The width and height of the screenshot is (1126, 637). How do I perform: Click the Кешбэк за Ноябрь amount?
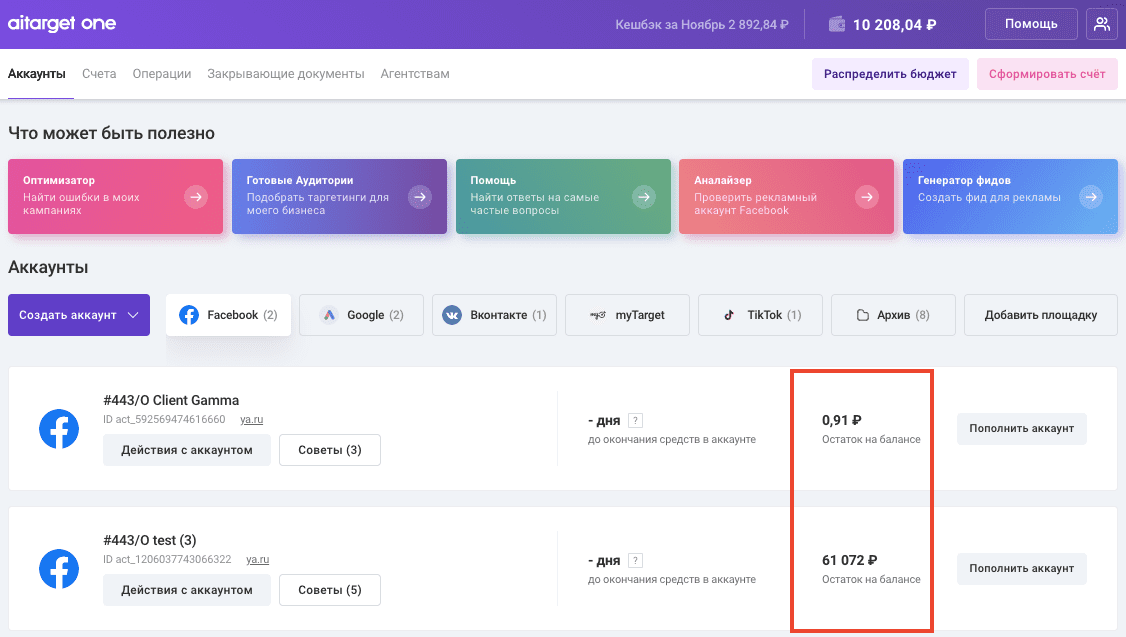click(x=702, y=24)
